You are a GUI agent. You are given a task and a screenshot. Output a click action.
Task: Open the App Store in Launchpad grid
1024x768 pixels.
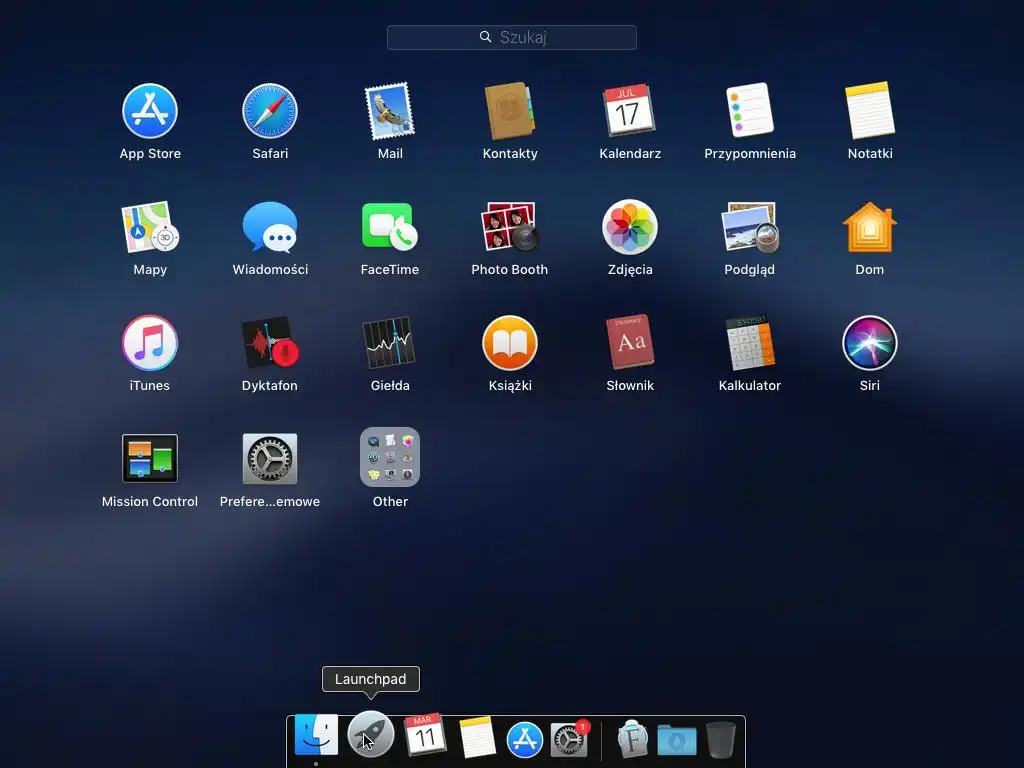pyautogui.click(x=150, y=111)
